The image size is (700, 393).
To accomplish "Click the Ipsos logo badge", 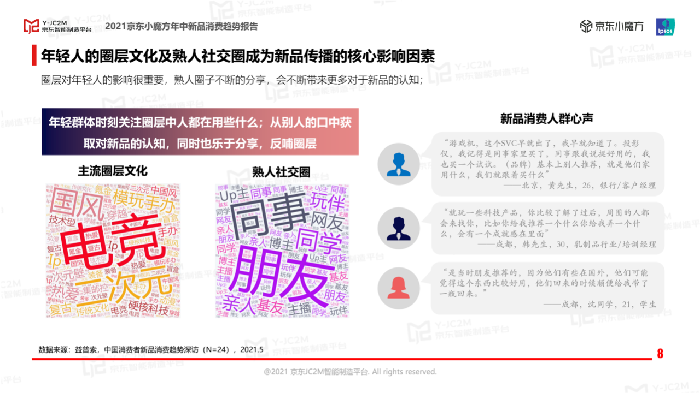I will [665, 27].
